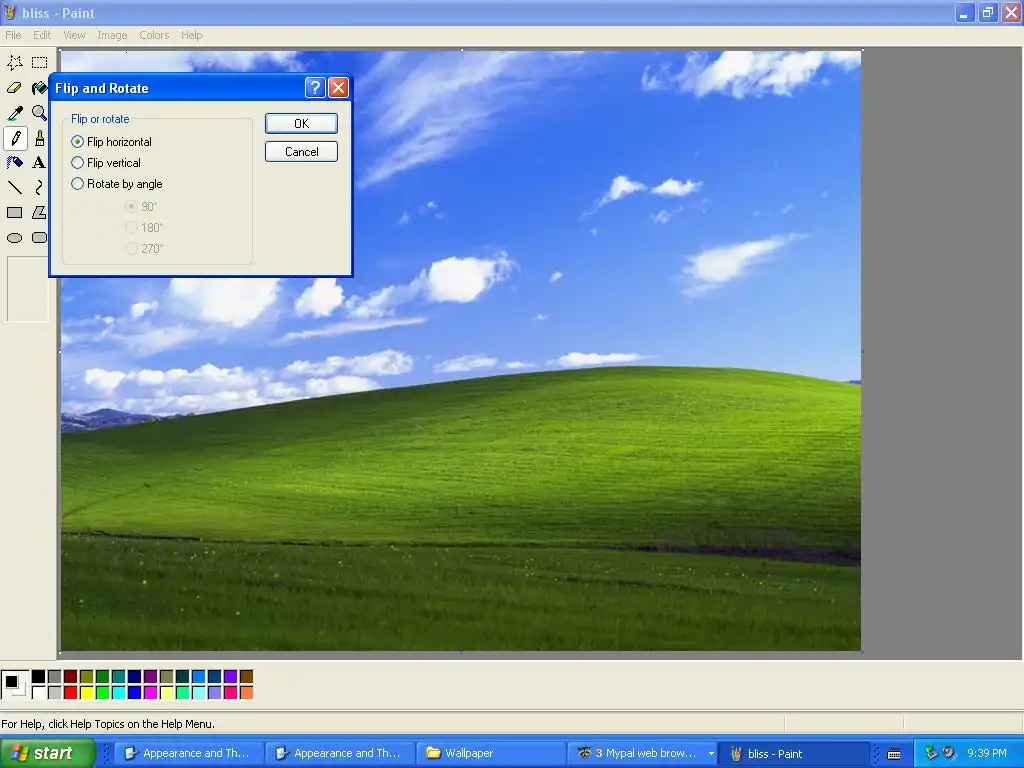The width and height of the screenshot is (1024, 768).
Task: Pick the orange color swatch
Action: pyautogui.click(x=246, y=692)
